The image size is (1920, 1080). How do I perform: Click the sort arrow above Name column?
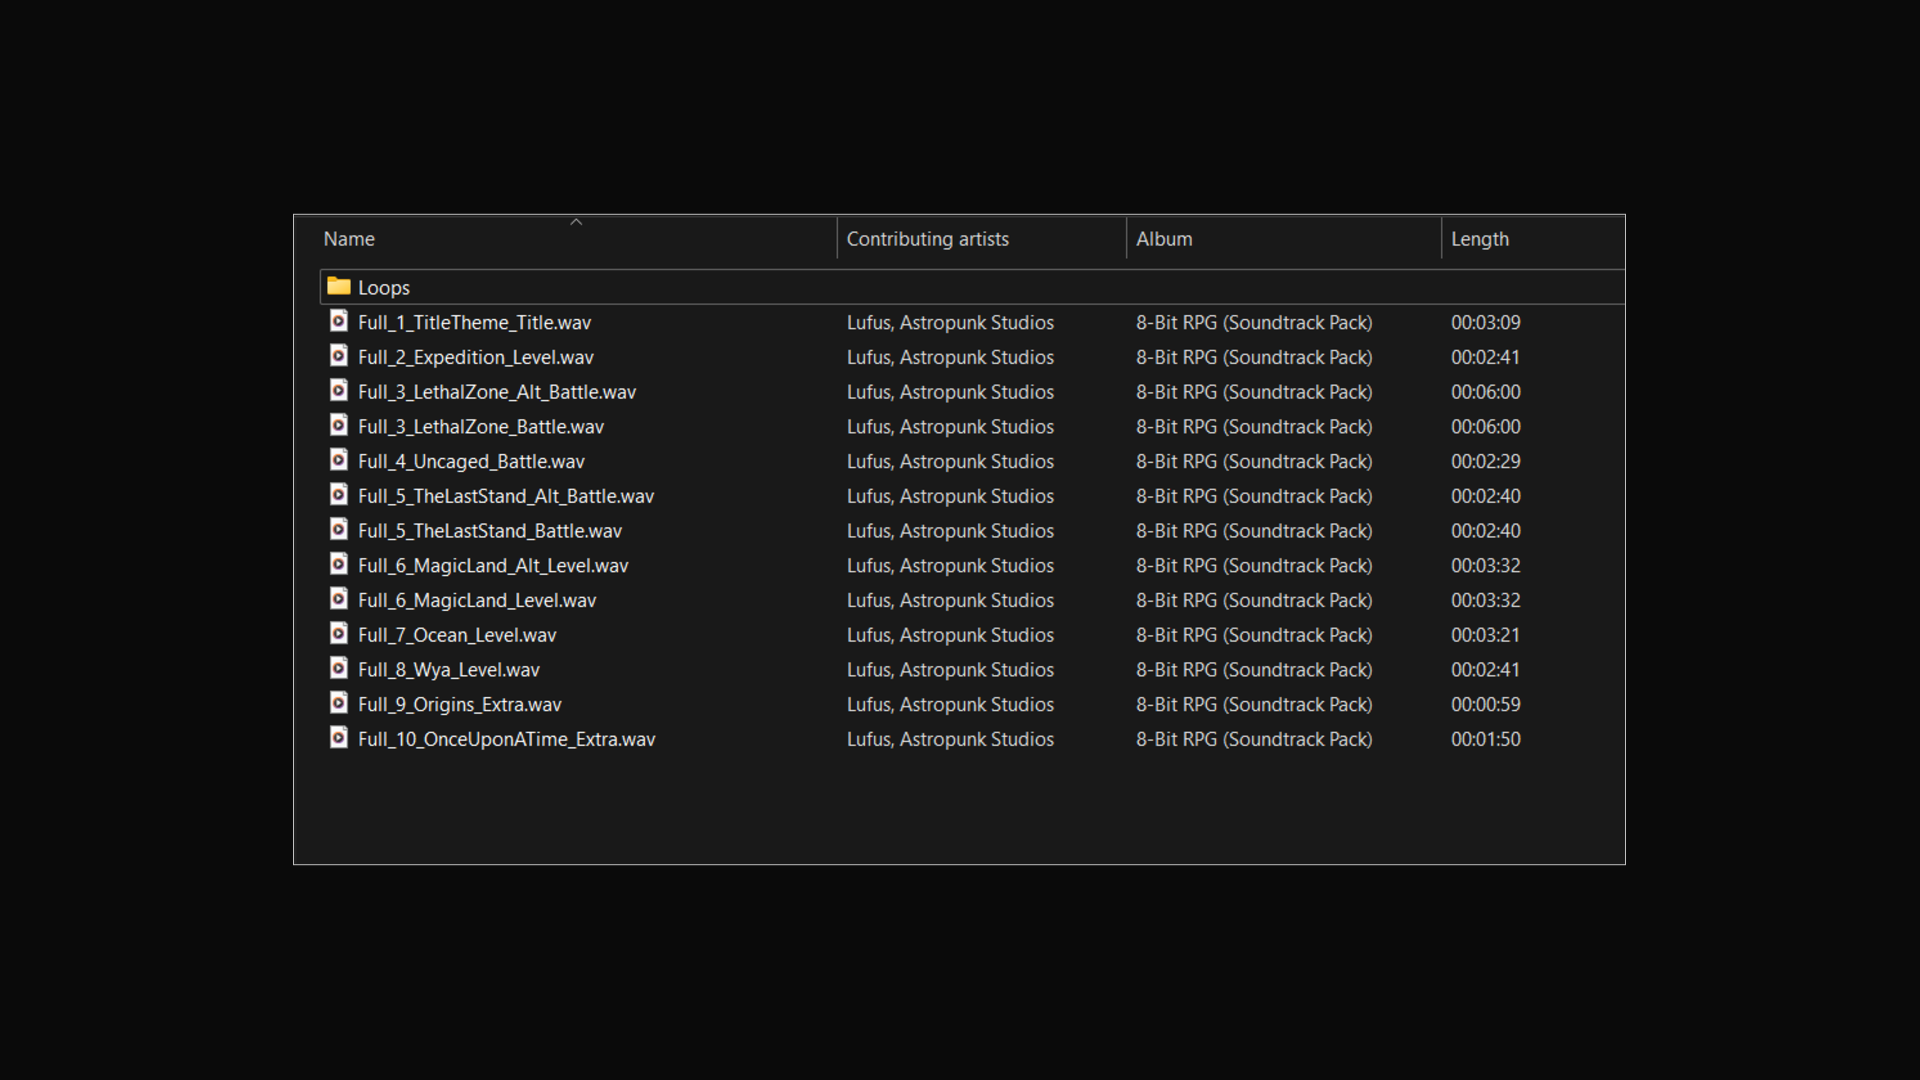click(576, 222)
